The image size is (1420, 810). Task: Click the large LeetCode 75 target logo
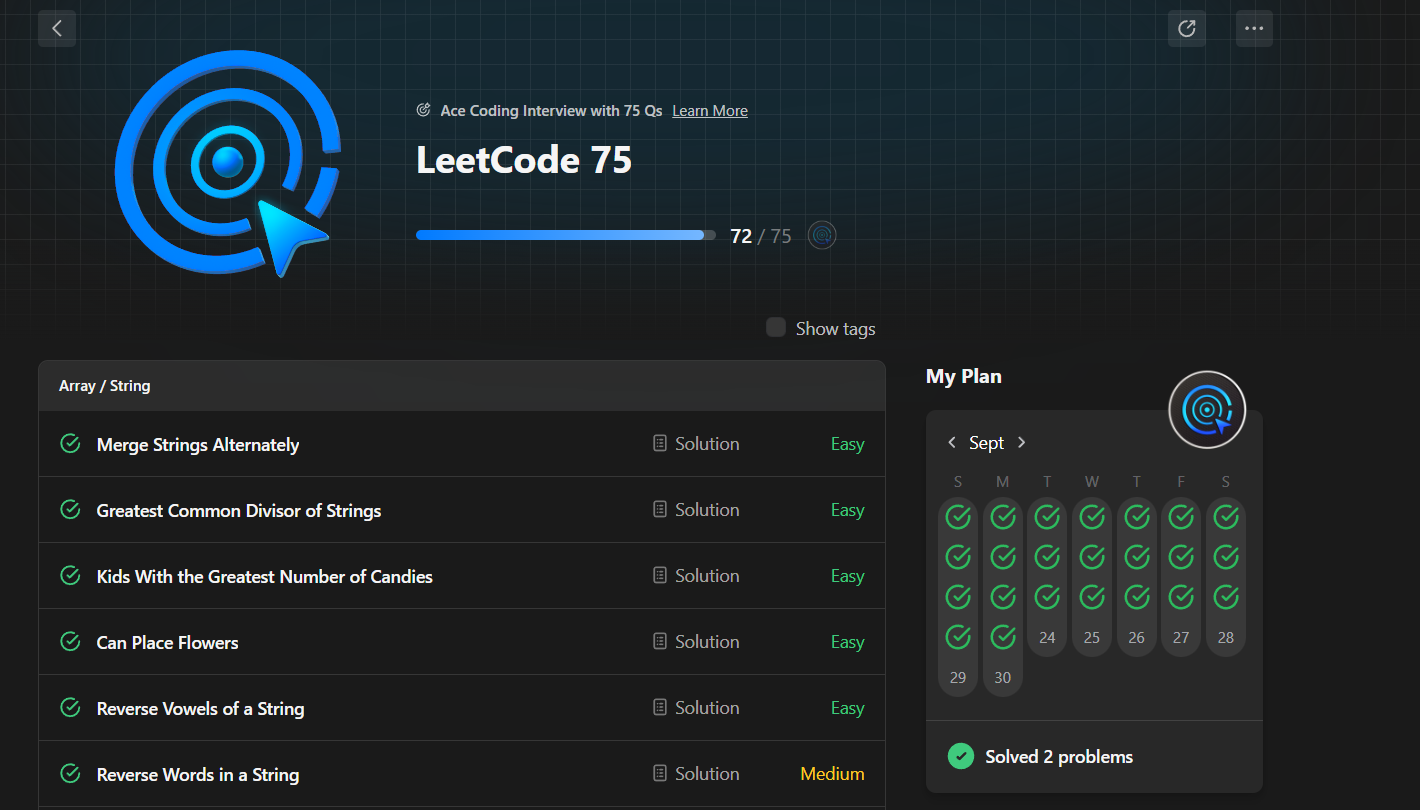(226, 163)
